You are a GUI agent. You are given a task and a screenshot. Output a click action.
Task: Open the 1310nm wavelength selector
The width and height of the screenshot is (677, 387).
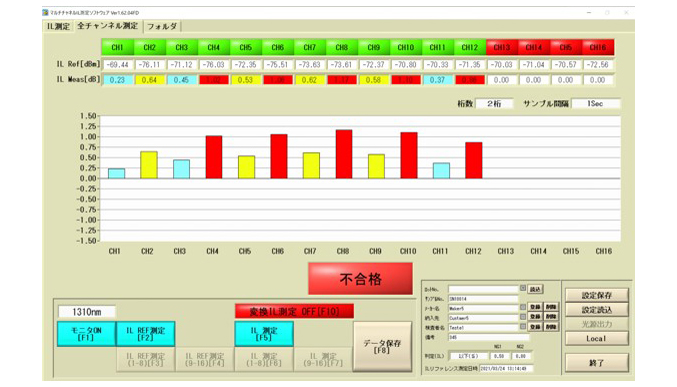coord(87,311)
